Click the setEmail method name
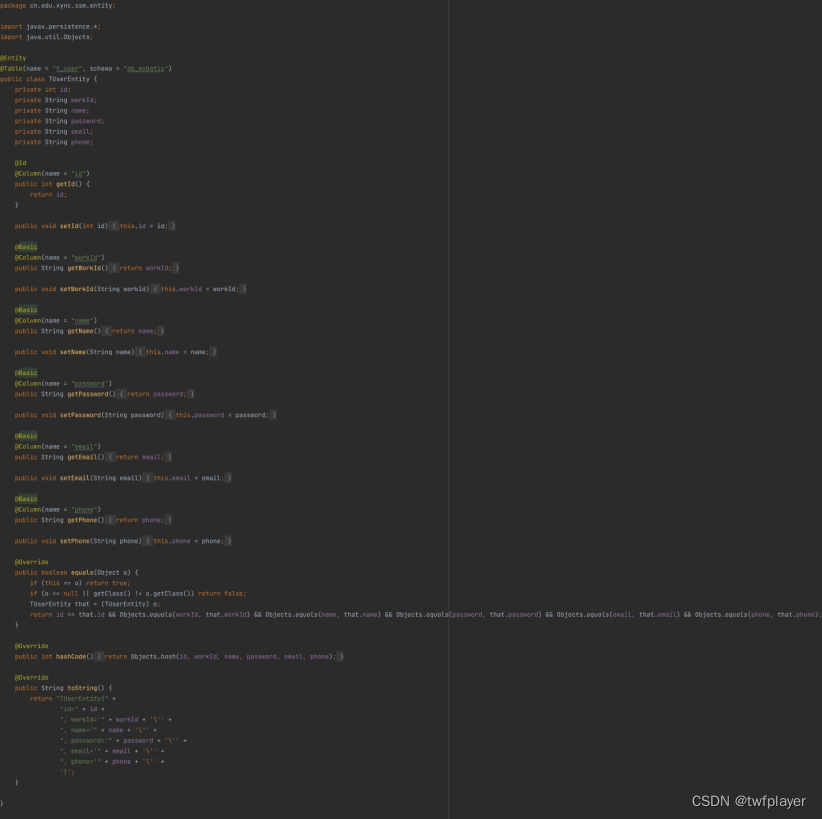 pos(74,478)
